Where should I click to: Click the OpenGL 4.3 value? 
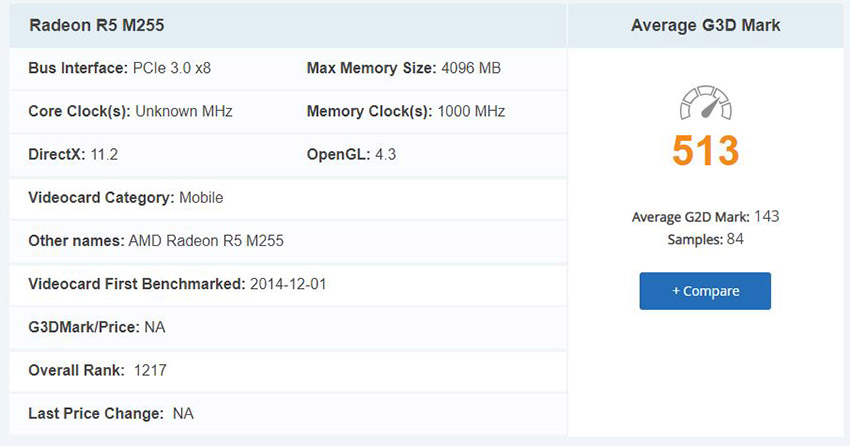385,154
